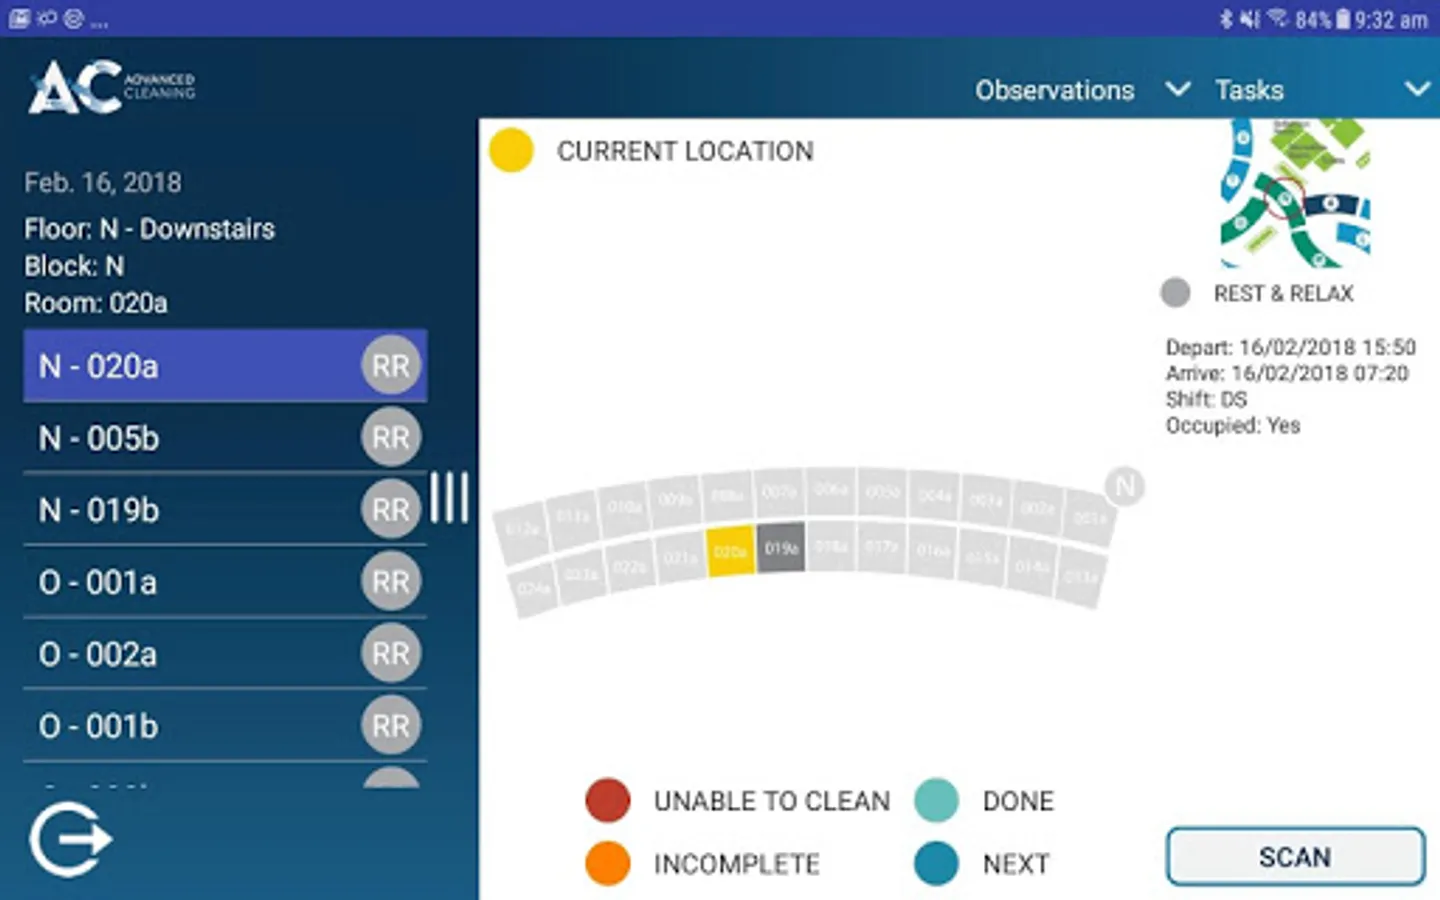1440x900 pixels.
Task: Tap the Next status option
Action: coord(936,864)
